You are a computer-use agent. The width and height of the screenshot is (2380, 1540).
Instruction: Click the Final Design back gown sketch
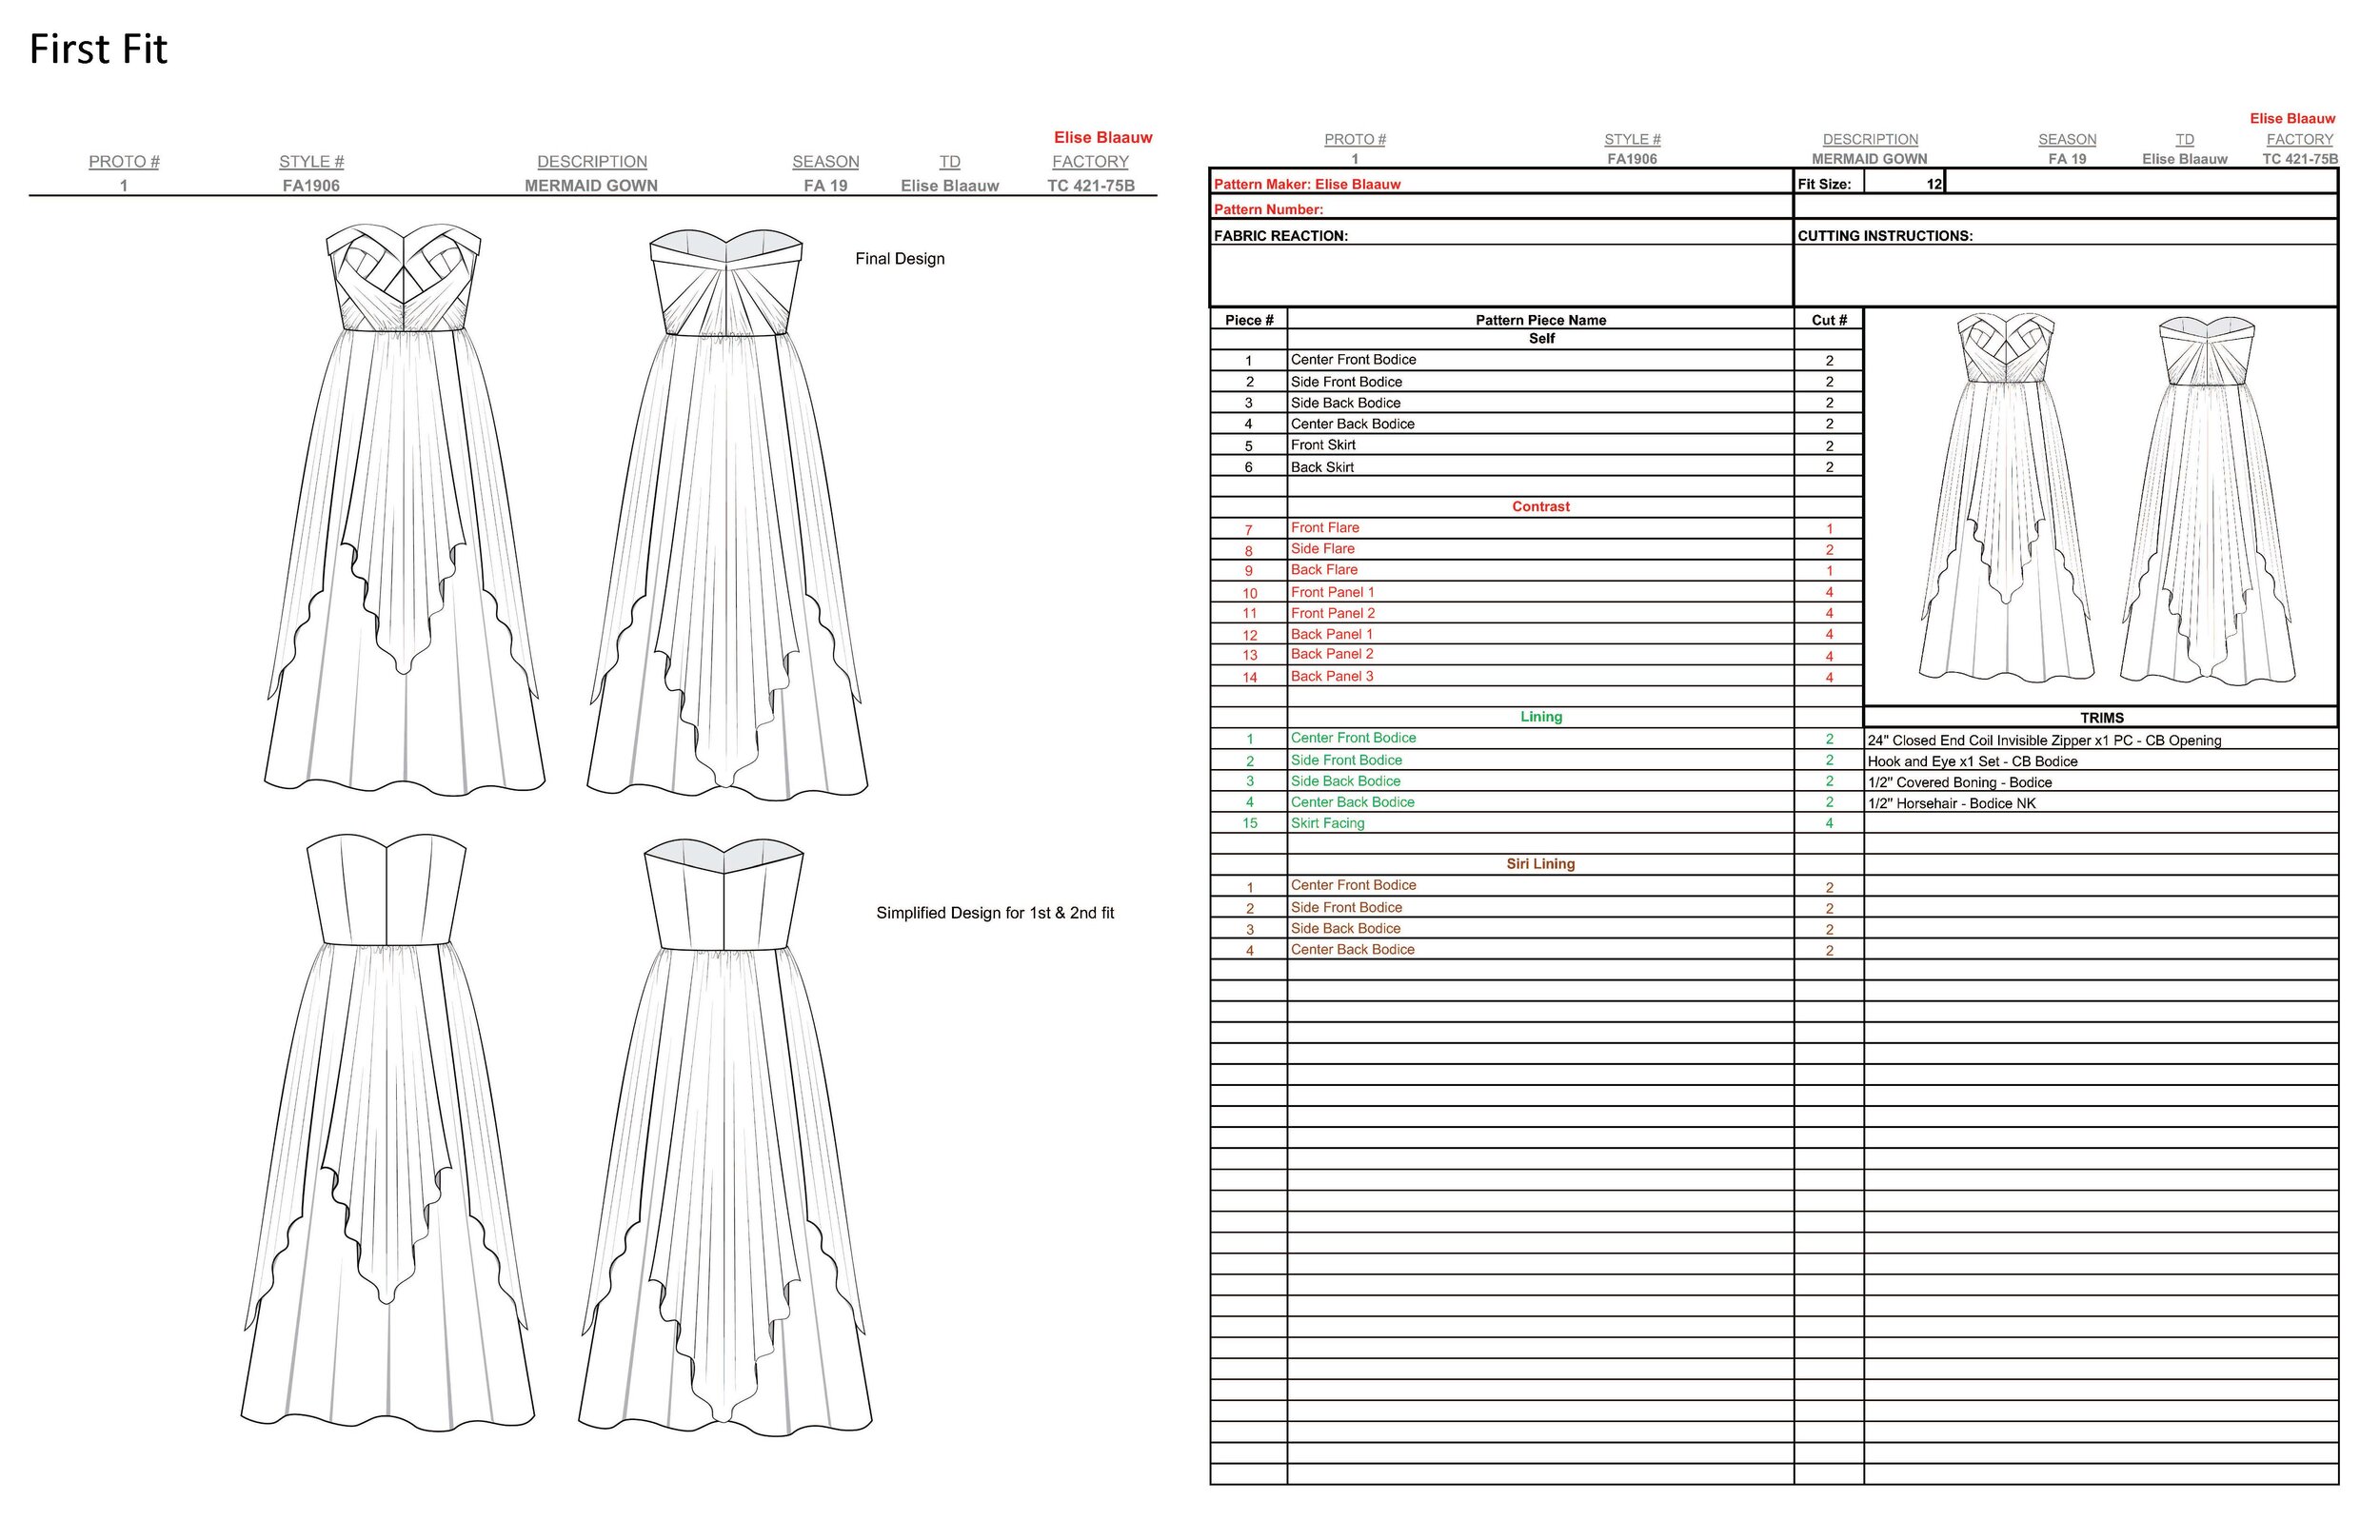pyautogui.click(x=727, y=515)
